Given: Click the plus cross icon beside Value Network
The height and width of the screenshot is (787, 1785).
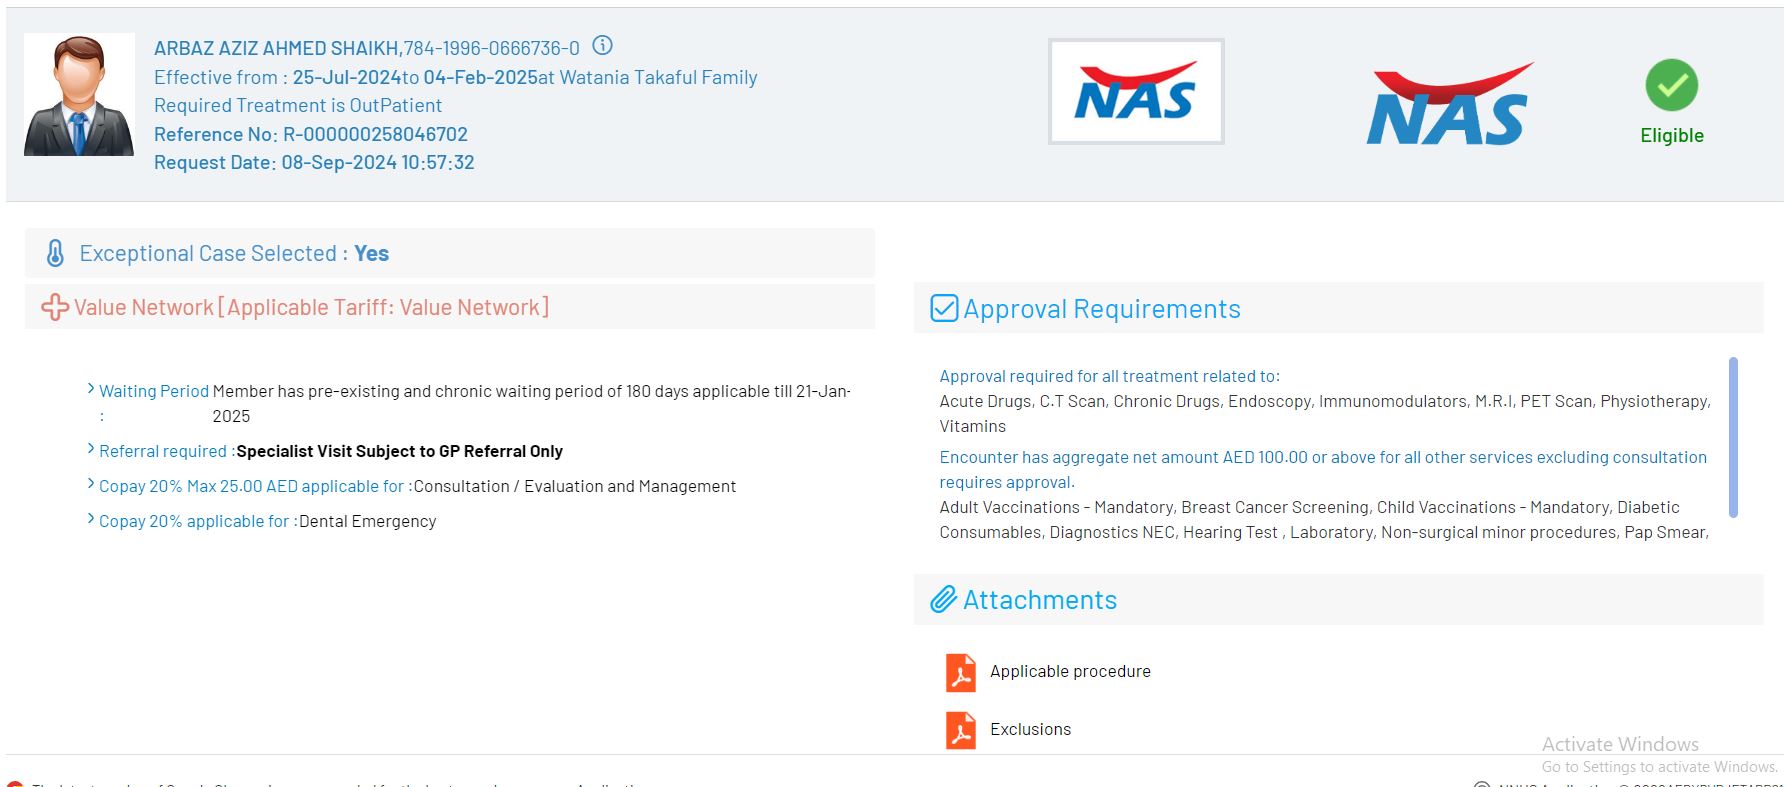Looking at the screenshot, I should pyautogui.click(x=55, y=307).
